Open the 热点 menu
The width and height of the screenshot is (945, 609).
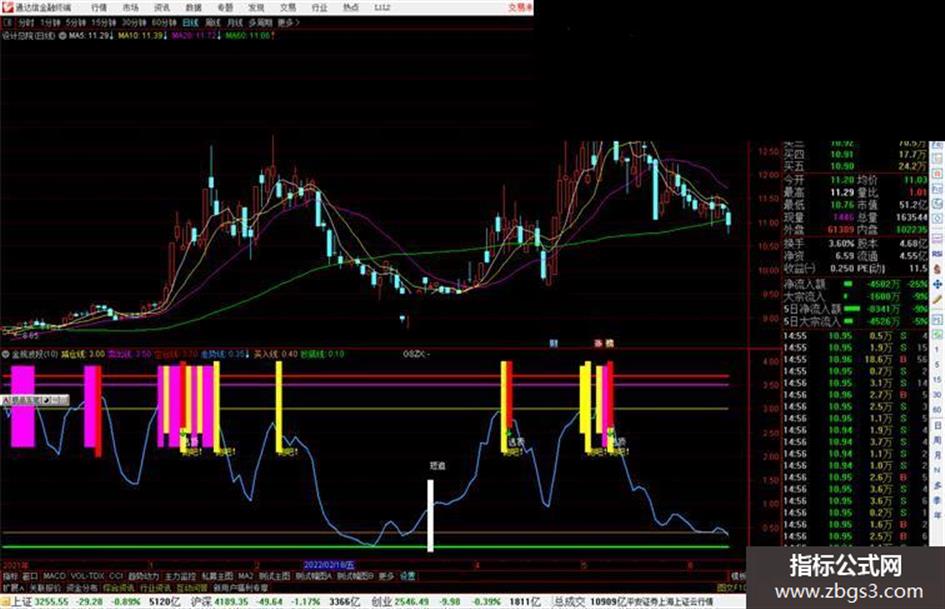[351, 8]
